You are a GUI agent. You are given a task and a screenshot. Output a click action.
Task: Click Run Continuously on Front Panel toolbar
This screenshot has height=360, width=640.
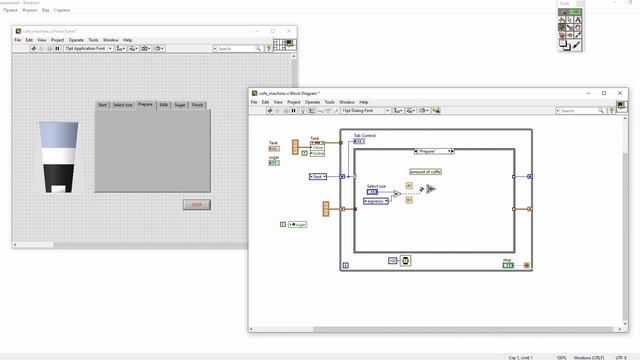pyautogui.click(x=42, y=49)
